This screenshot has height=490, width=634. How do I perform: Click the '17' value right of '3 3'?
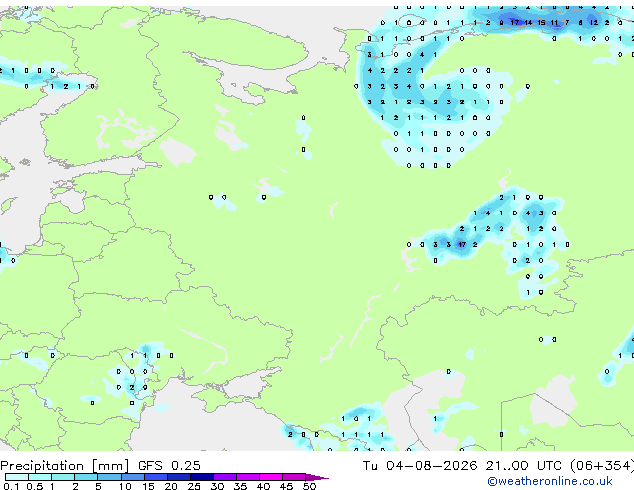[x=462, y=245]
